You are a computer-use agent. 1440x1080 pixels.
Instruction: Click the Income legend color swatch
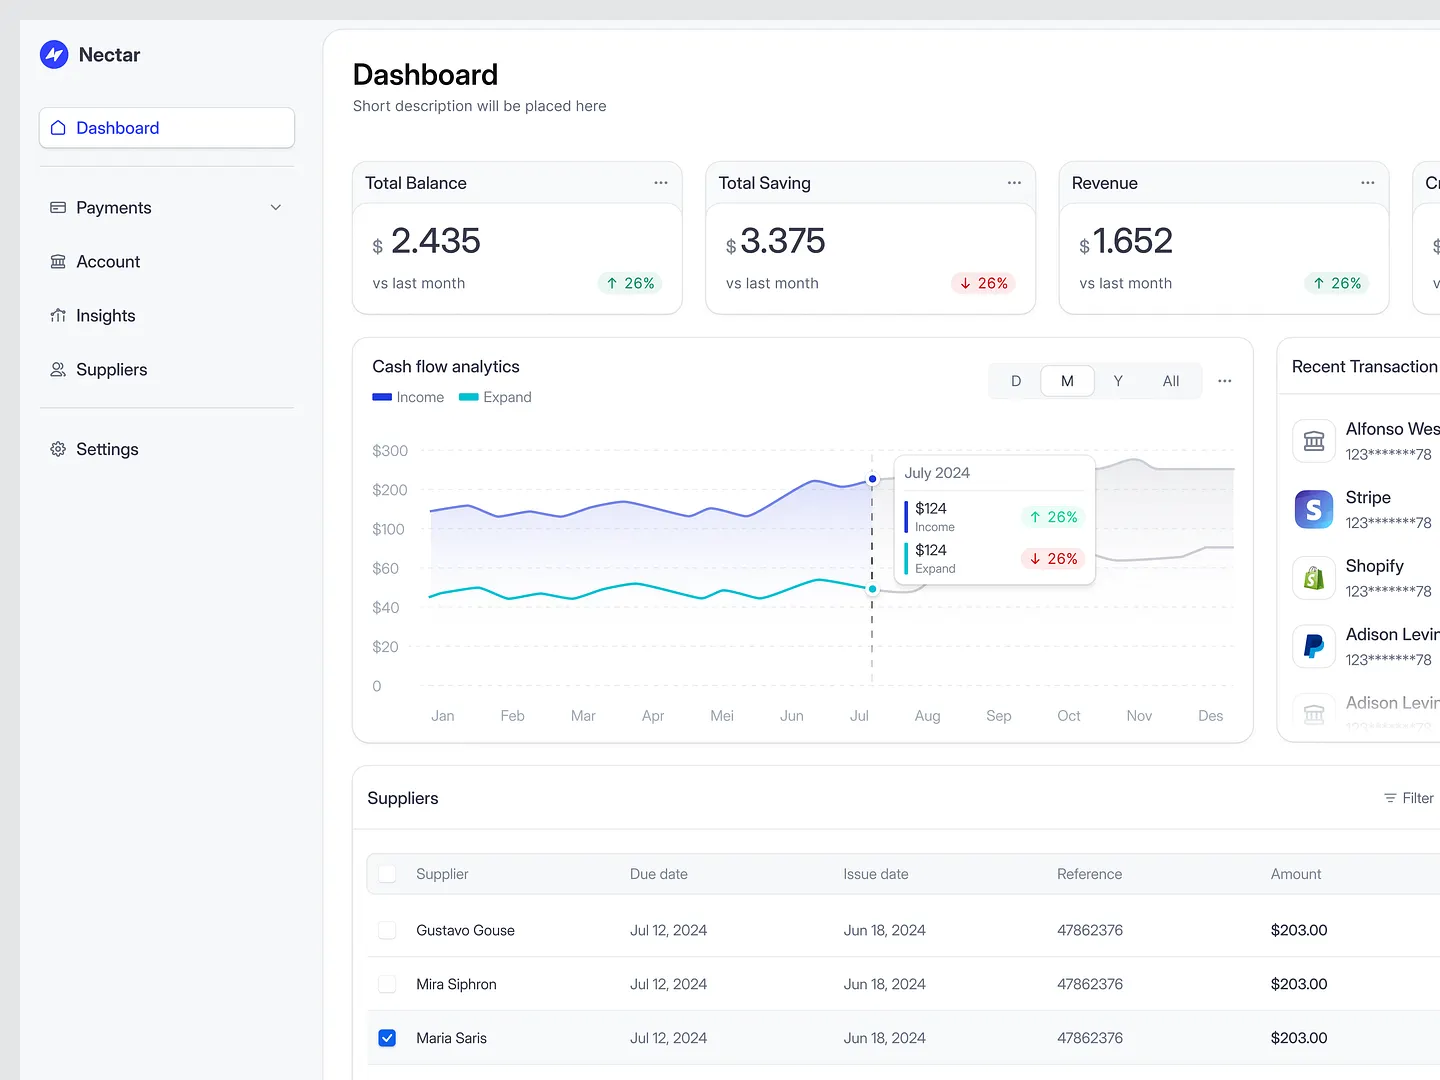(381, 397)
